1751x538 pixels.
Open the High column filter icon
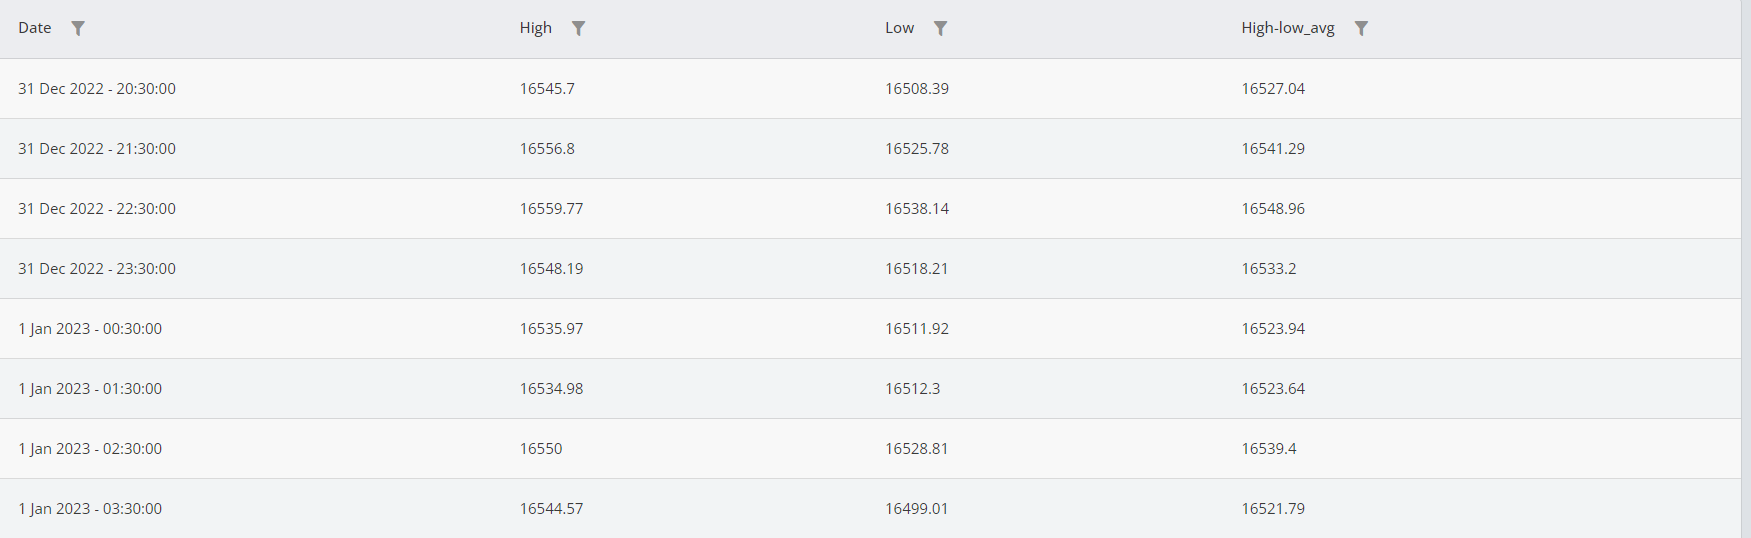pyautogui.click(x=578, y=28)
